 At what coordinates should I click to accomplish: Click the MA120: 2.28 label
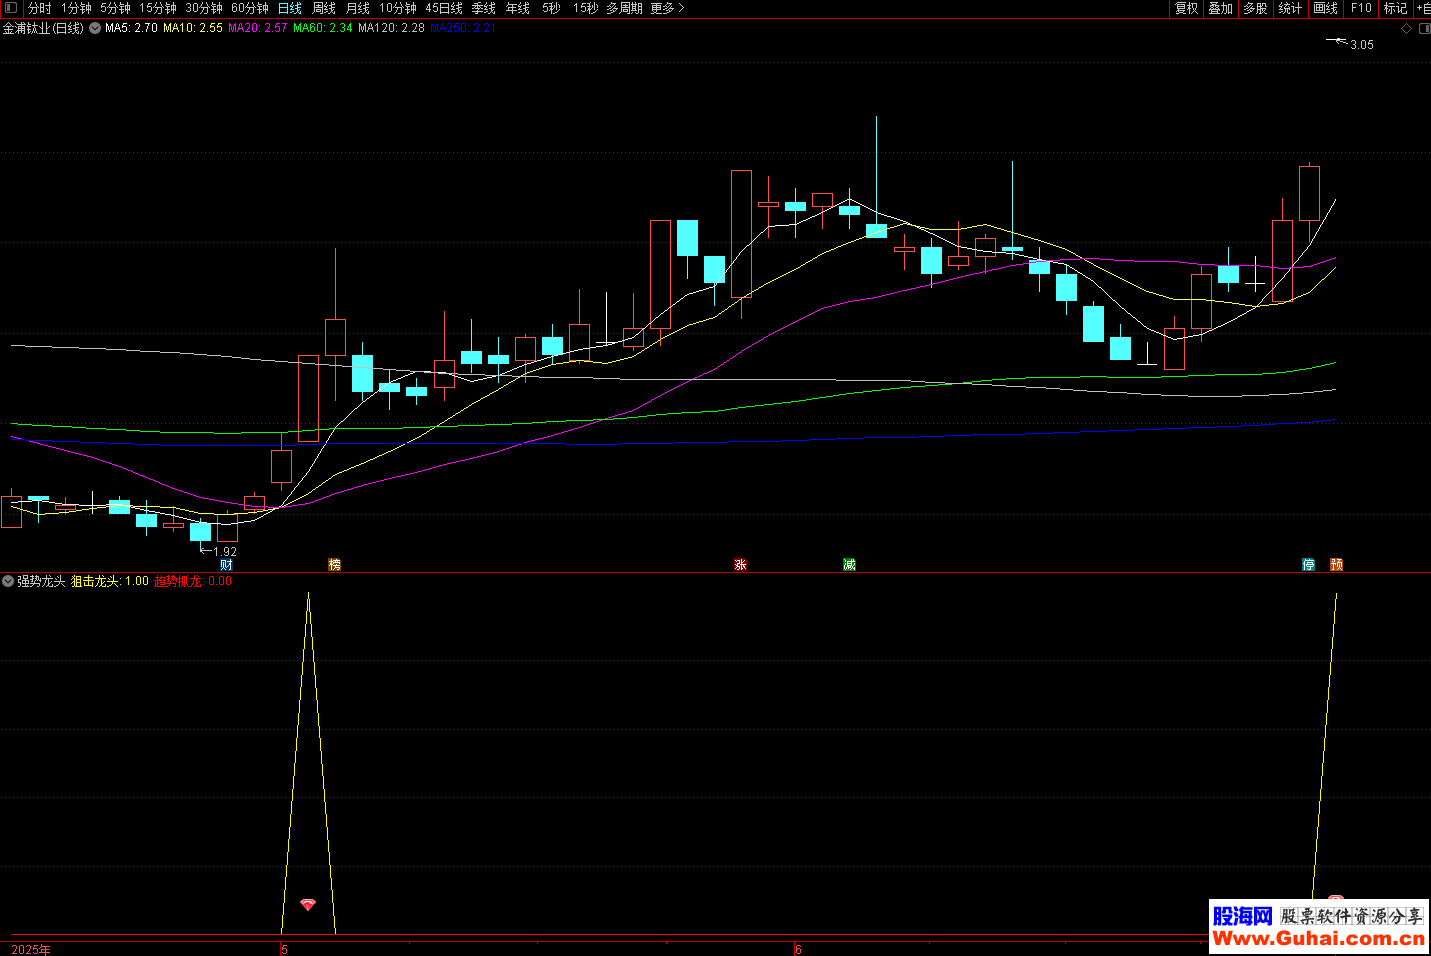click(x=391, y=28)
